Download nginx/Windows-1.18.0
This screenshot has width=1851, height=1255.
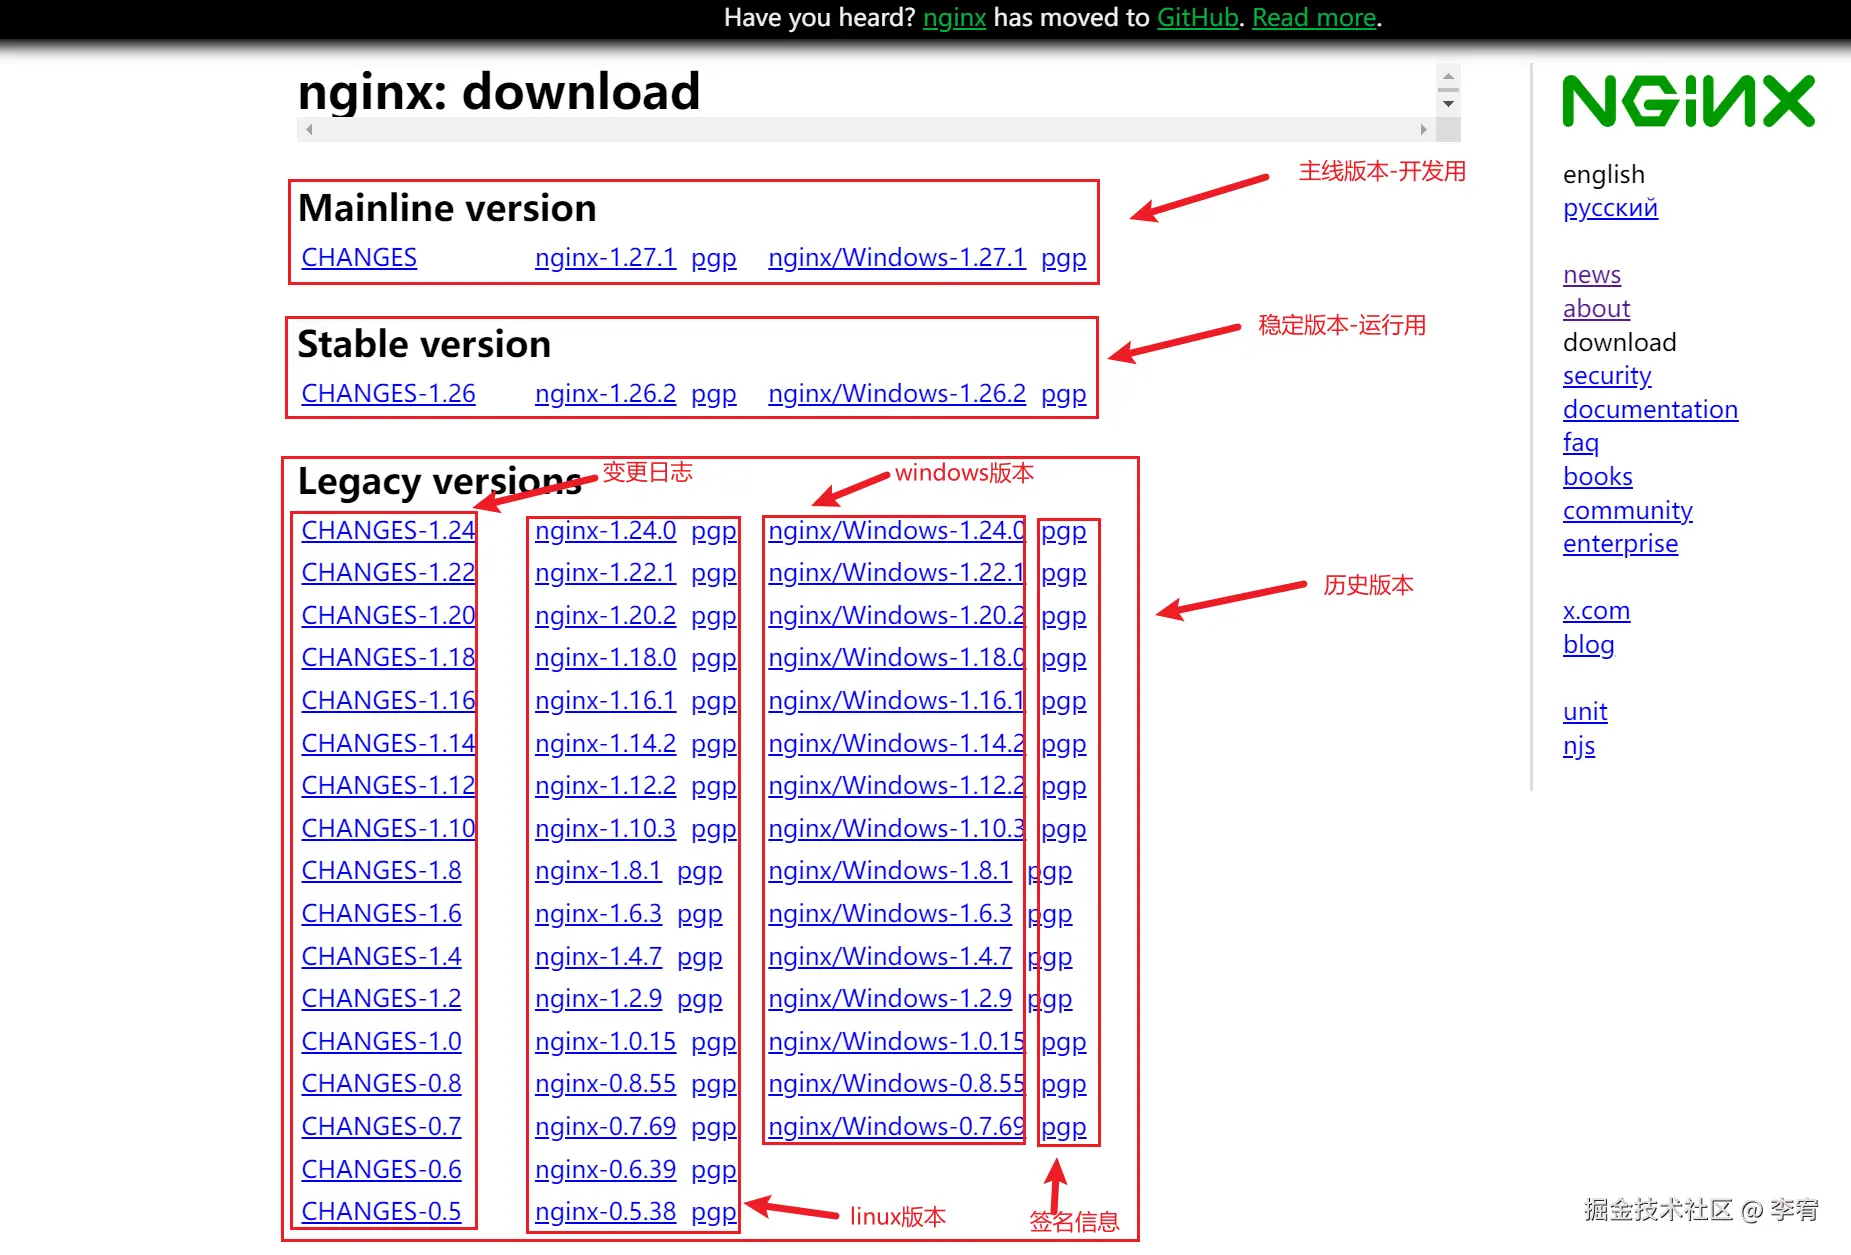(897, 658)
